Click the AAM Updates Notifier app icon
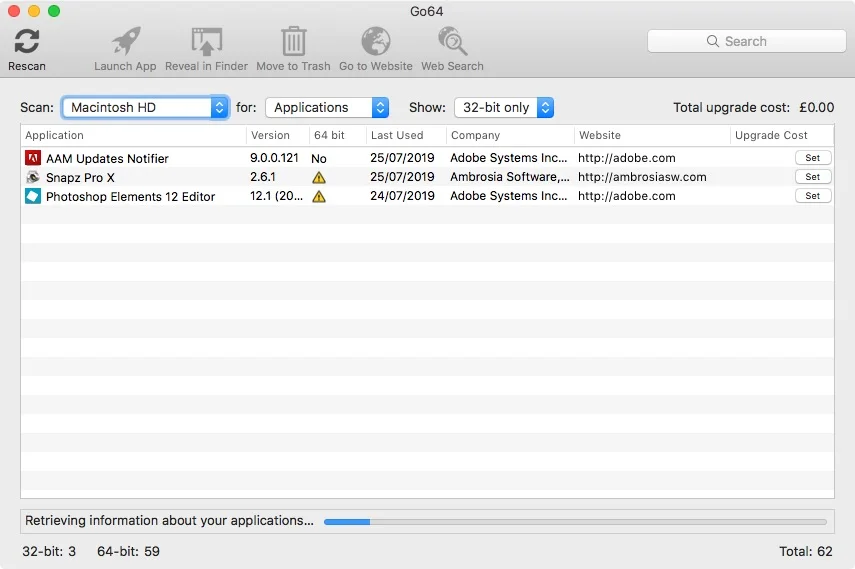This screenshot has width=855, height=569. (33, 158)
